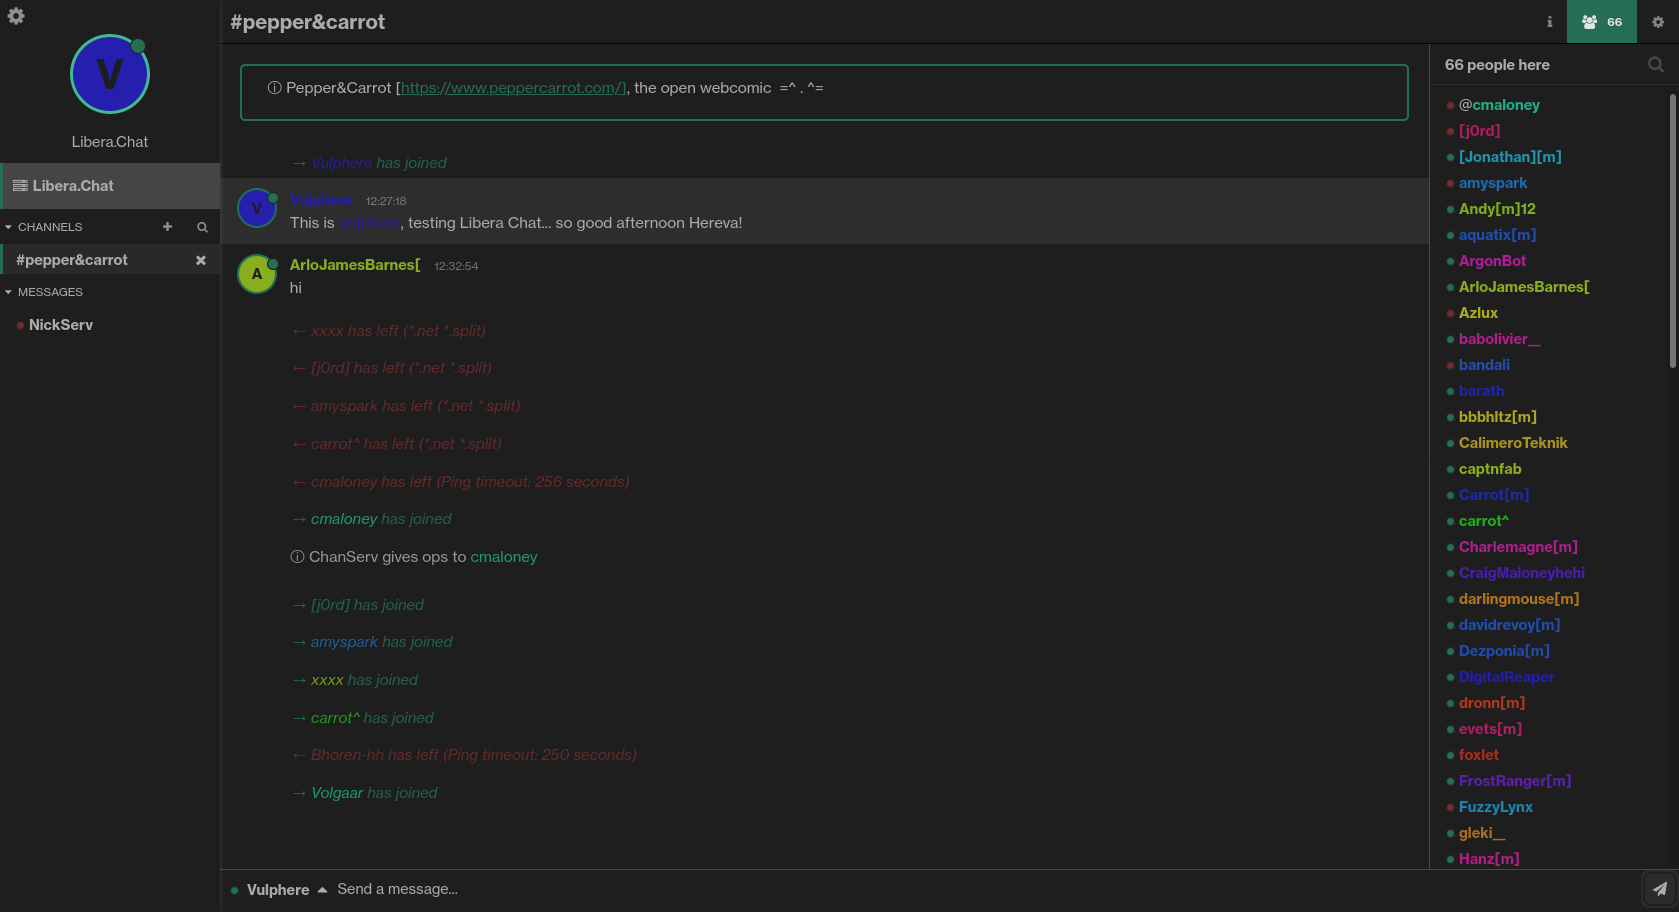Search the people list via magnifier icon
Screen dimensions: 1679x912
[x=1655, y=65]
